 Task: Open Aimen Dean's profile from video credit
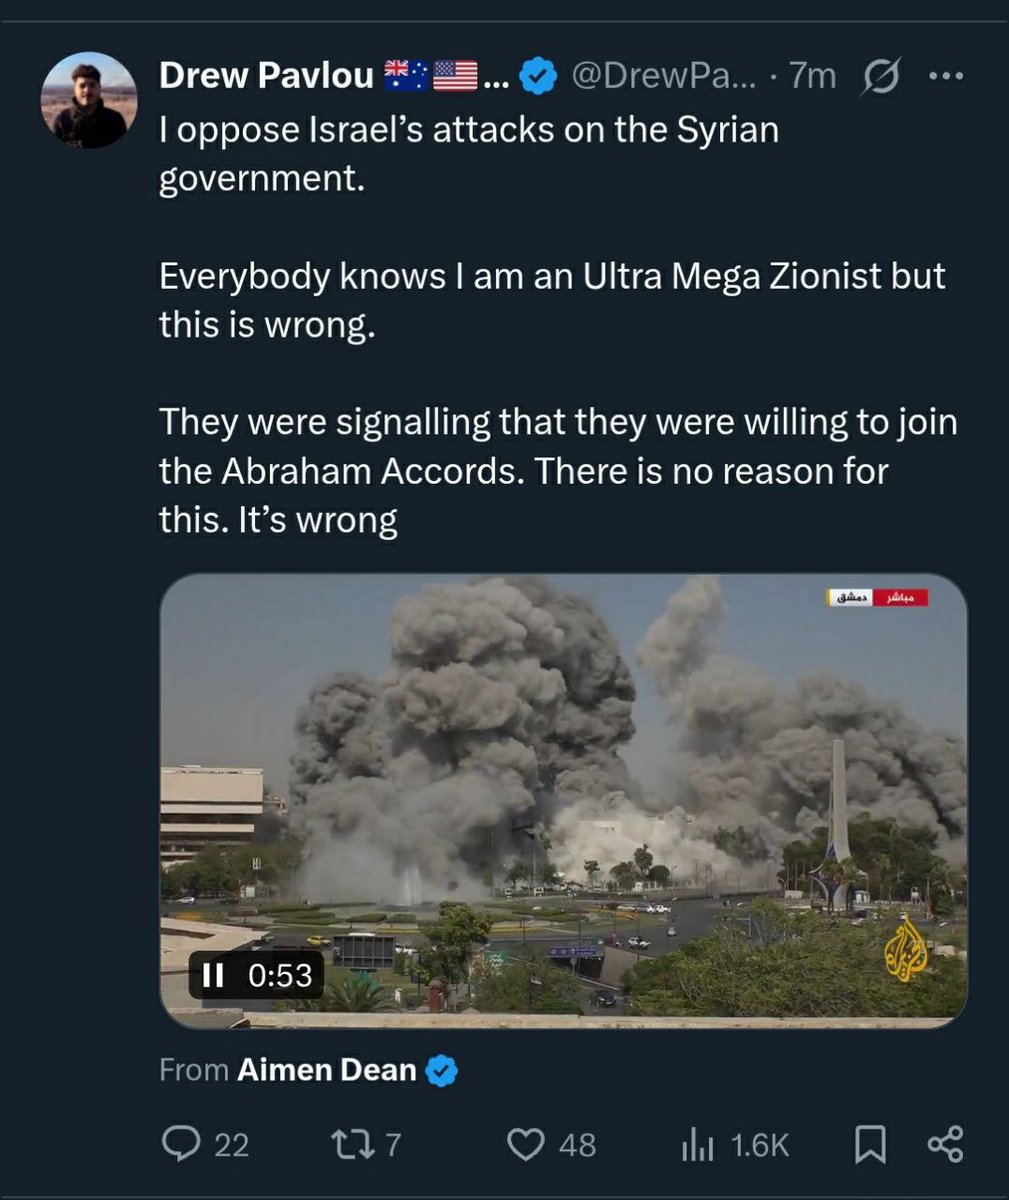[326, 1070]
